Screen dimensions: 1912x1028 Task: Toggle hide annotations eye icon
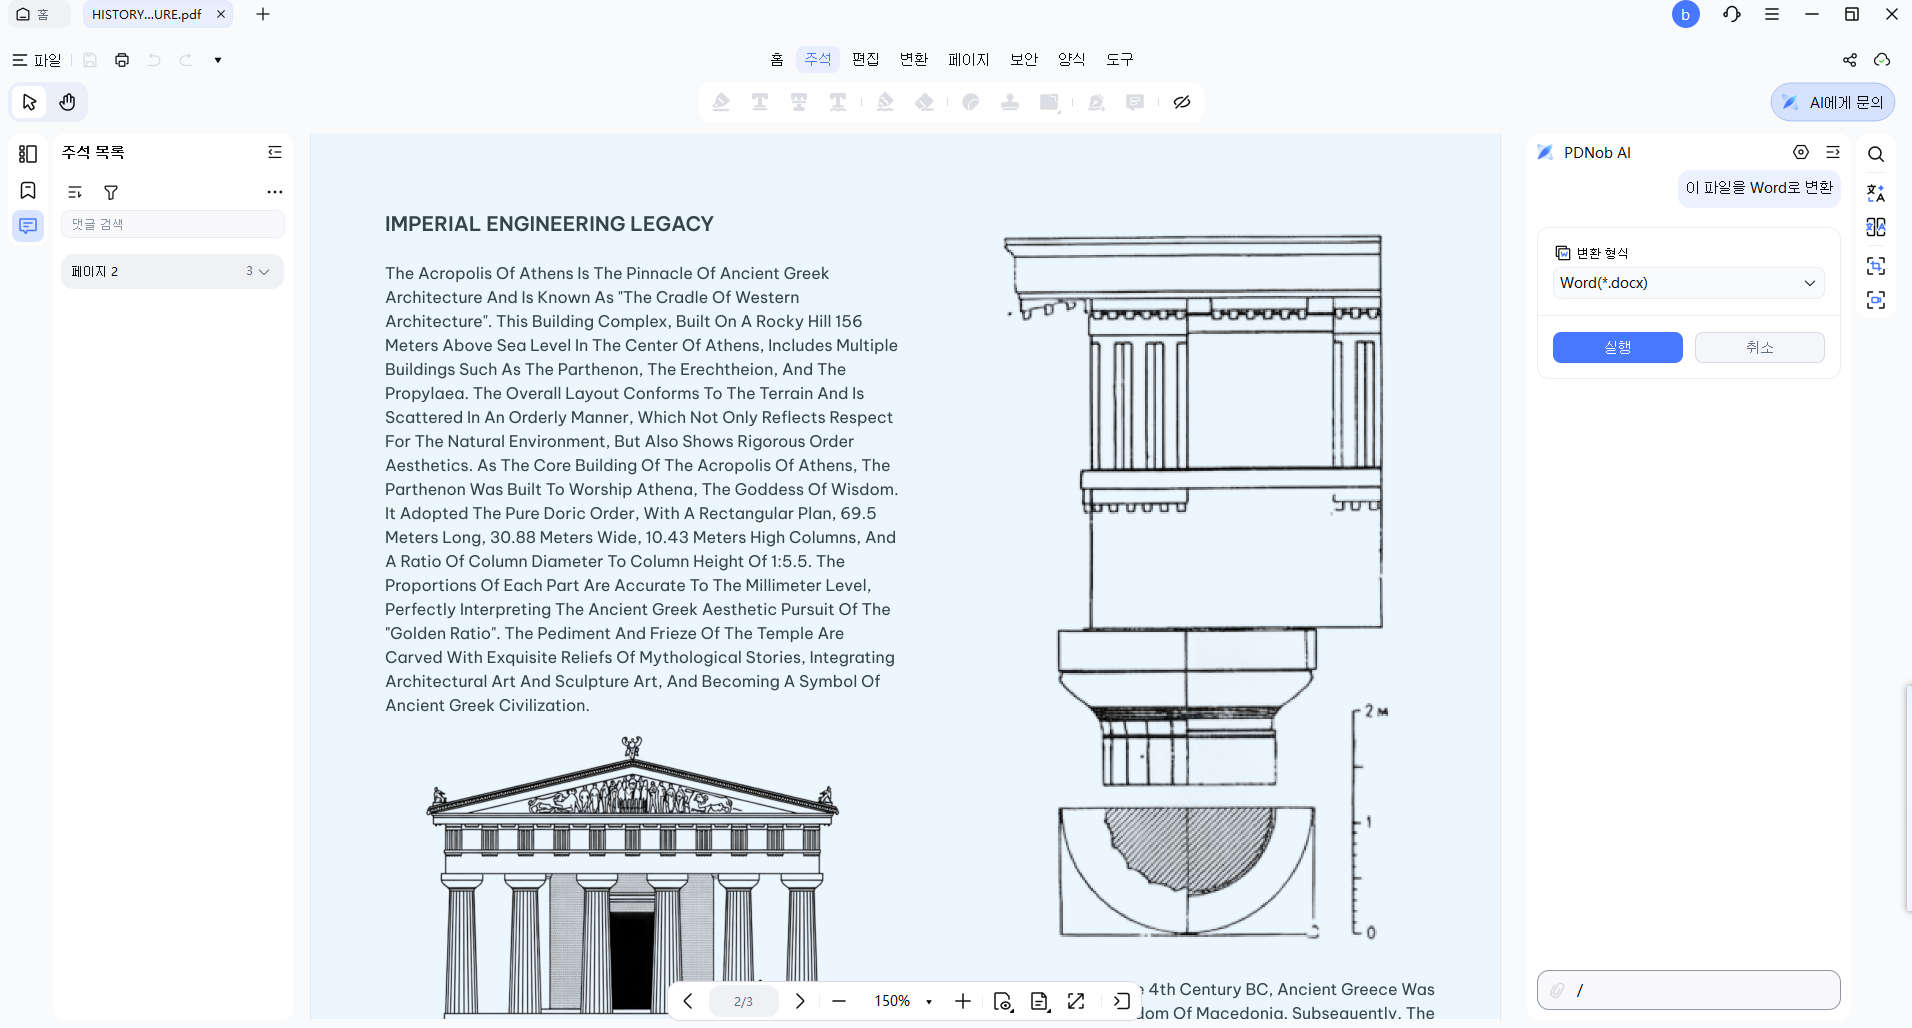point(1182,102)
